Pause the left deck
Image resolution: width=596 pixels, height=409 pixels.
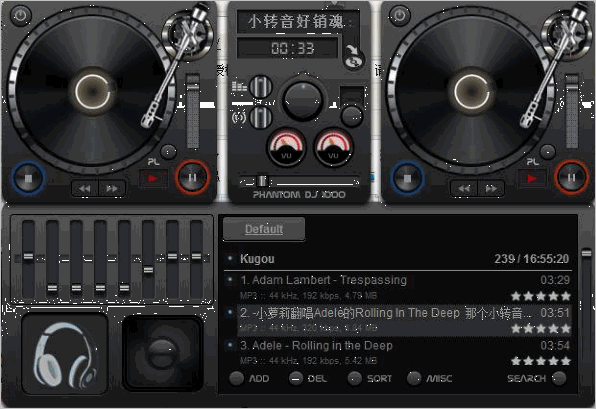pyautogui.click(x=192, y=177)
